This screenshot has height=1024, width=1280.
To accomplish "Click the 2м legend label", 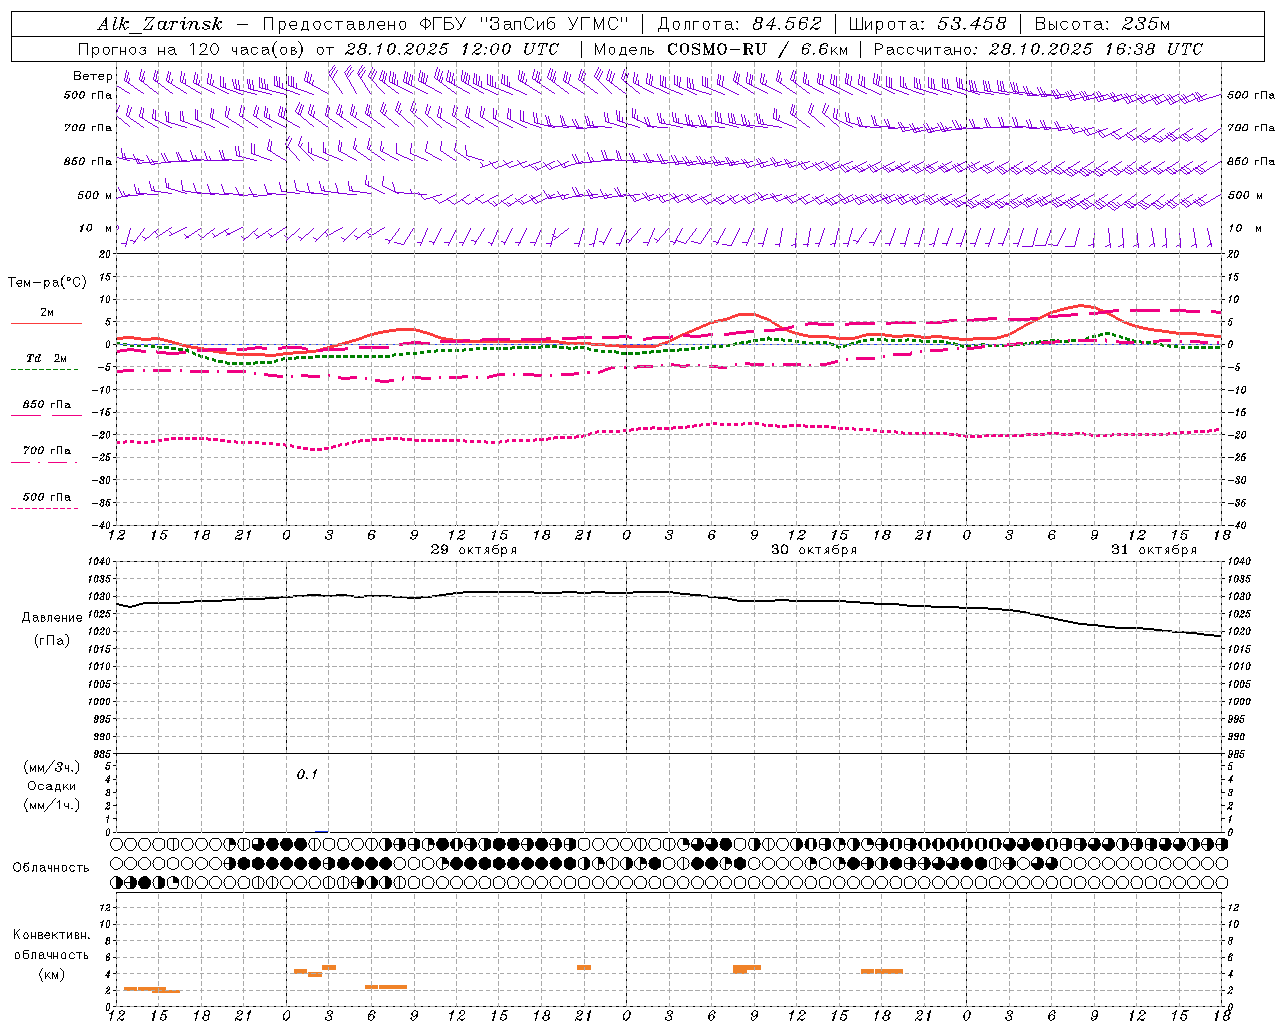I will 47,313.
